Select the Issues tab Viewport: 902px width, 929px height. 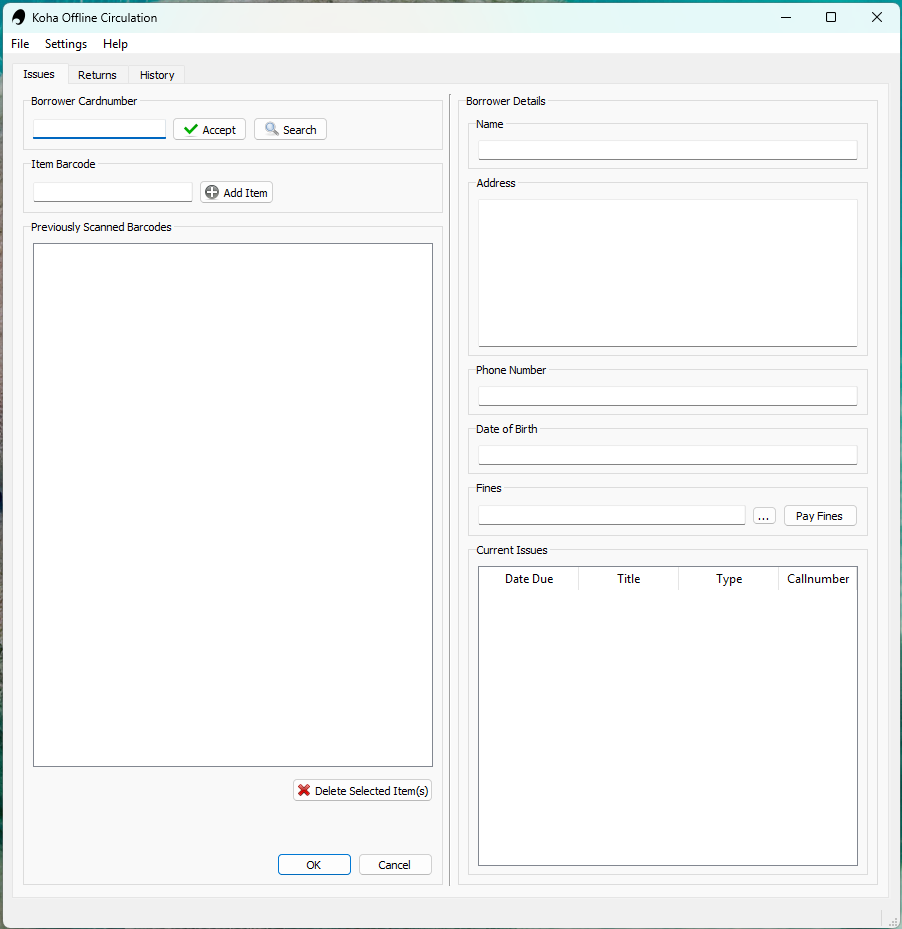click(39, 74)
